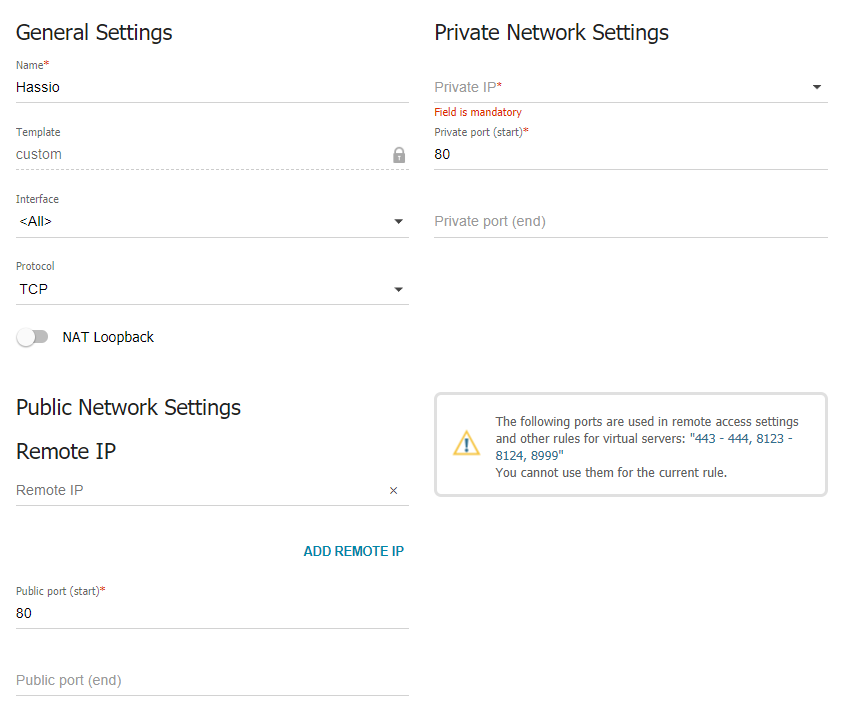Viewport: 855px width, 707px height.
Task: Click the custom Template field
Action: 190,154
